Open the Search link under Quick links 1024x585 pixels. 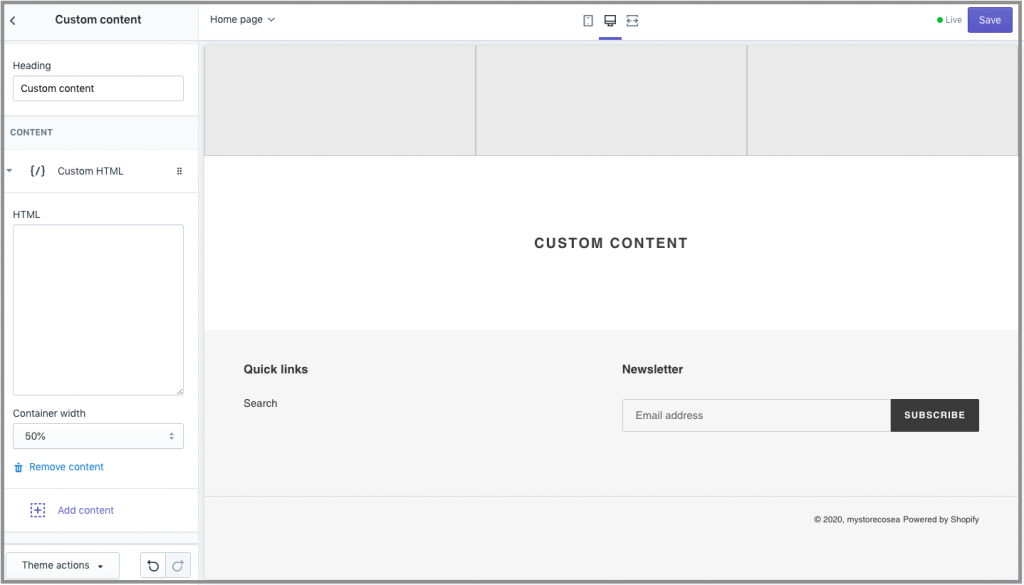point(260,403)
